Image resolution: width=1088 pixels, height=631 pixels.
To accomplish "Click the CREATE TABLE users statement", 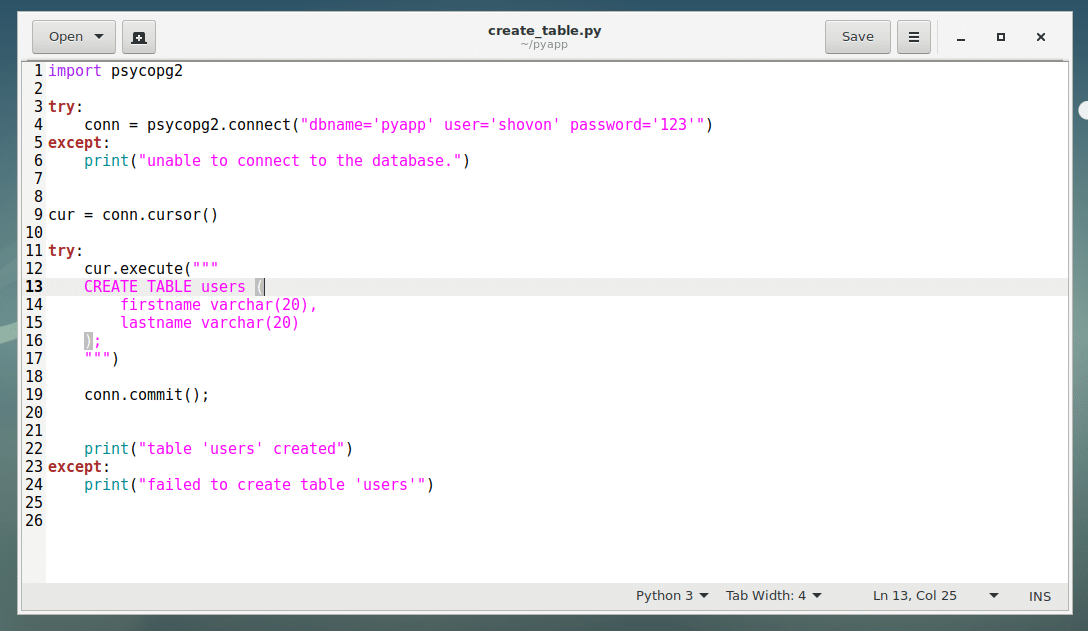I will point(165,287).
